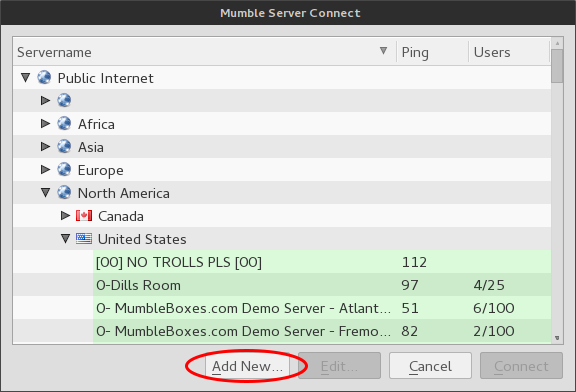This screenshot has width=576, height=392.
Task: Expand the Africa server list
Action: click(x=45, y=123)
